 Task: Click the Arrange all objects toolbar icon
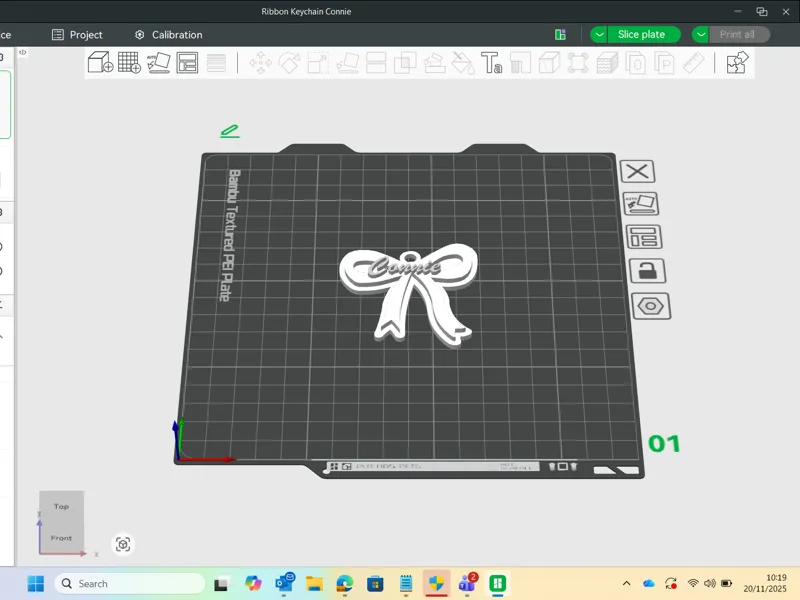(x=187, y=63)
